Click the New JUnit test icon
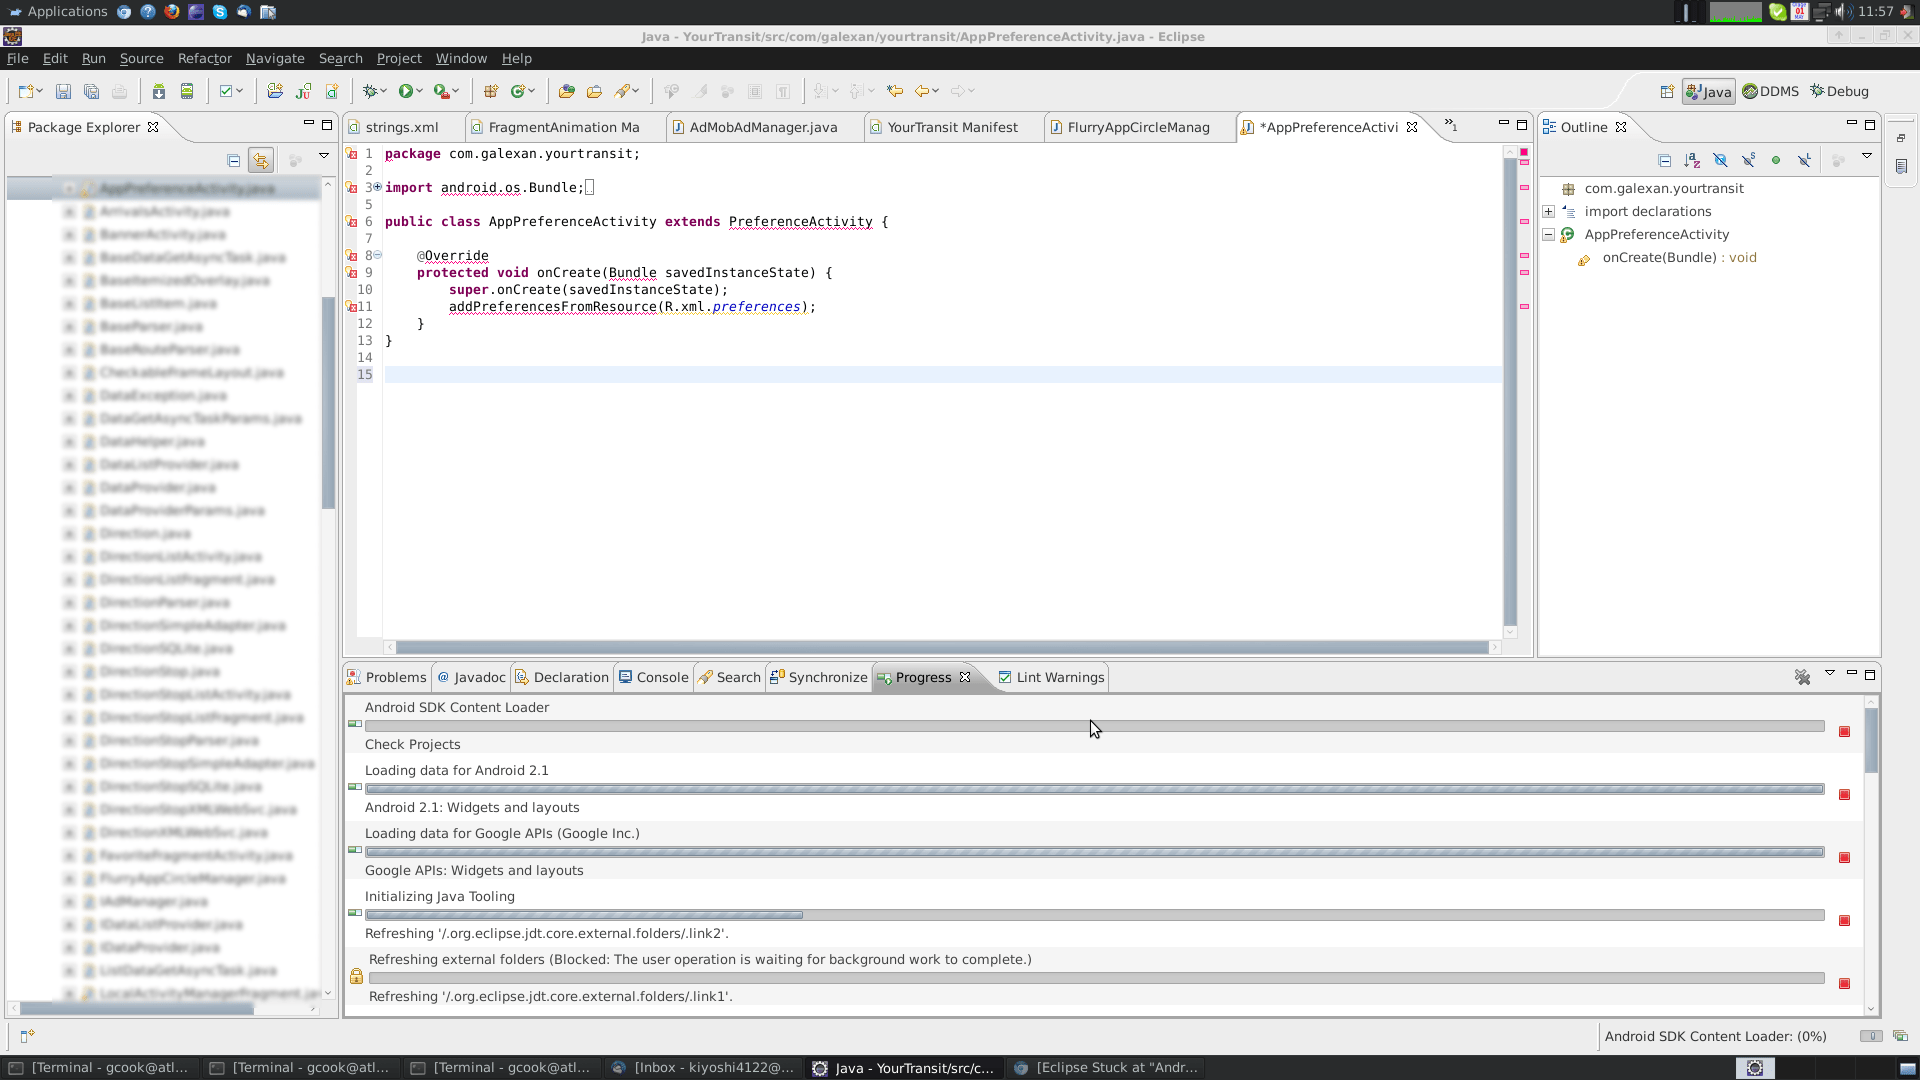The width and height of the screenshot is (1920, 1080). point(303,92)
